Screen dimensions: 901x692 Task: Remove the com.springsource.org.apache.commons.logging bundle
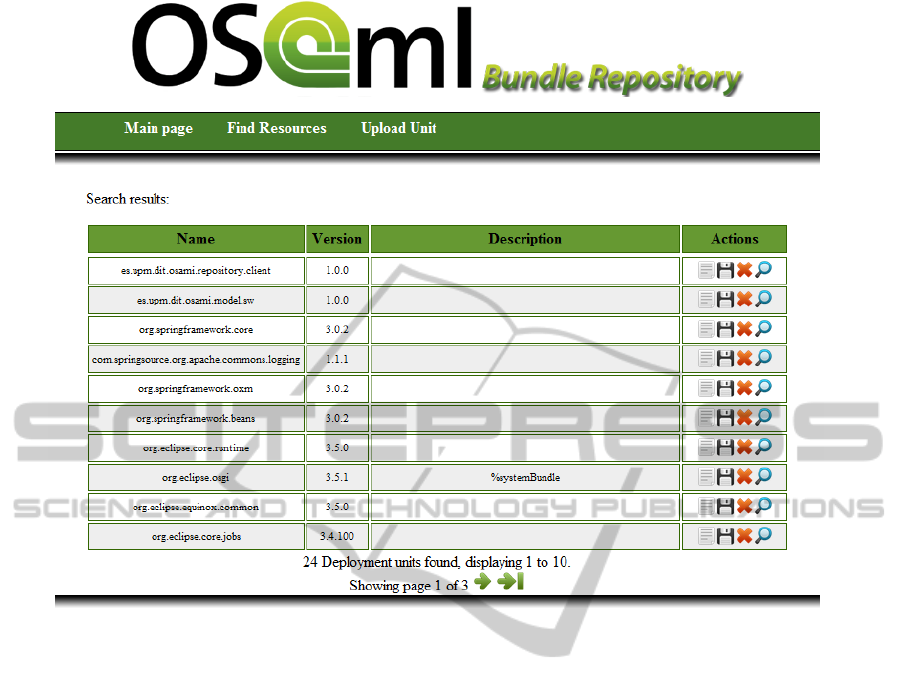click(744, 358)
